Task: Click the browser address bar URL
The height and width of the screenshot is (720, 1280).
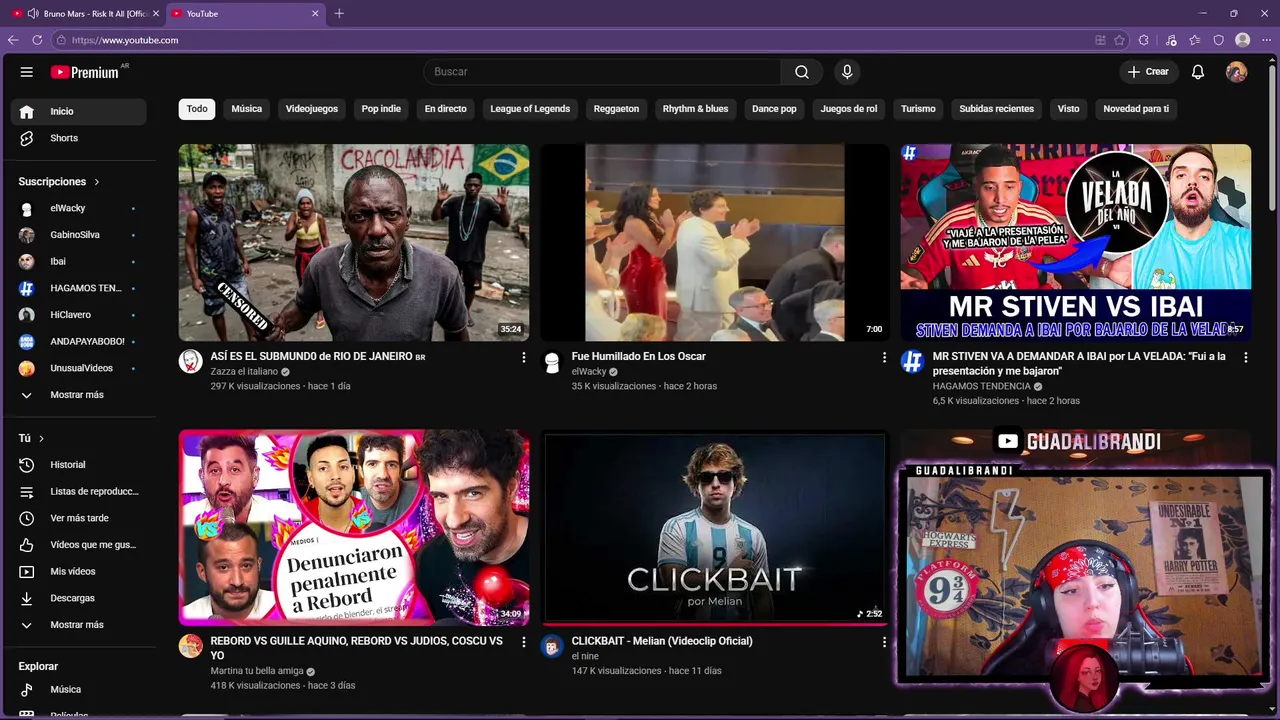Action: (x=125, y=40)
